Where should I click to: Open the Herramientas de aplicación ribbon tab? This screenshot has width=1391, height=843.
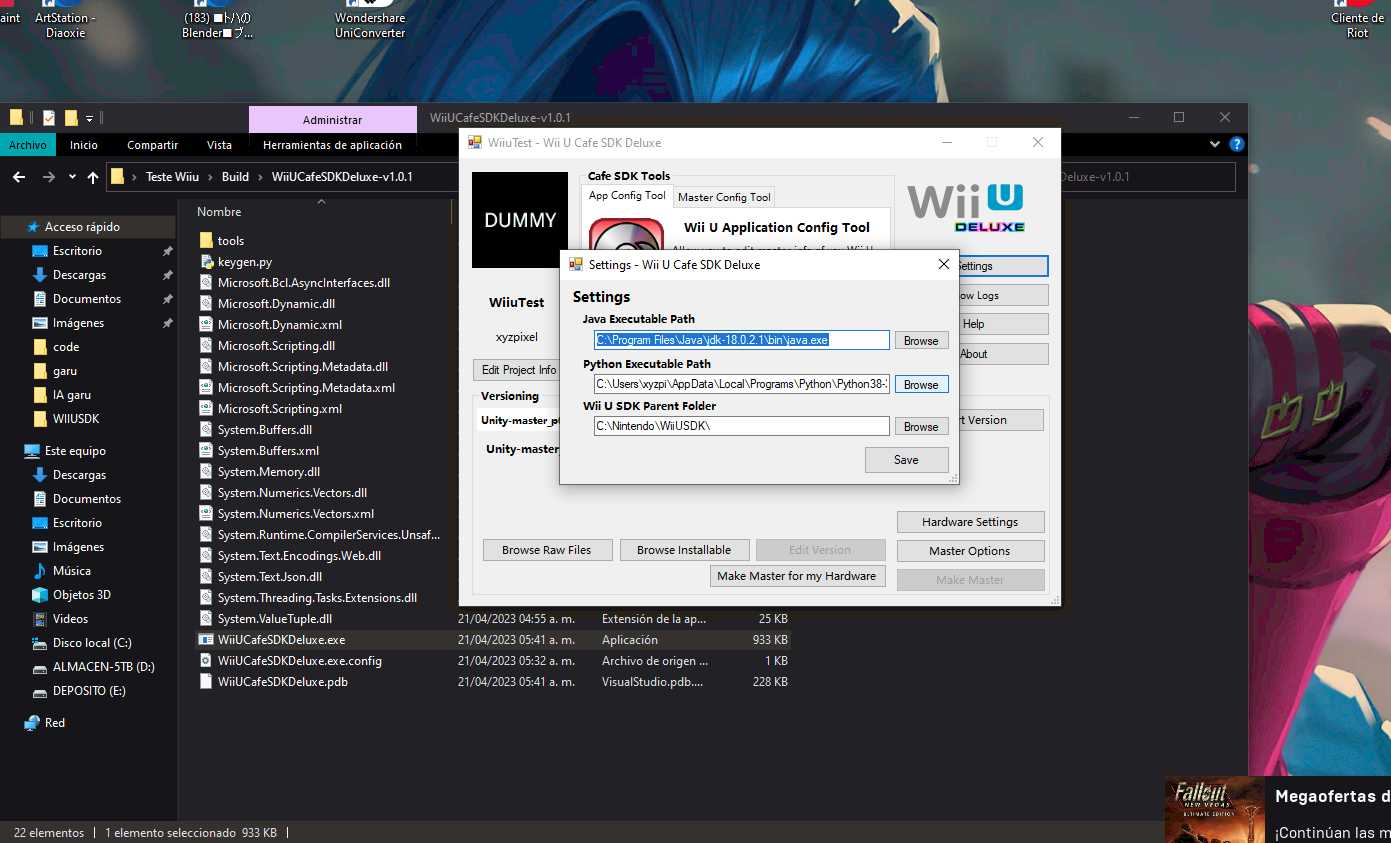click(332, 145)
